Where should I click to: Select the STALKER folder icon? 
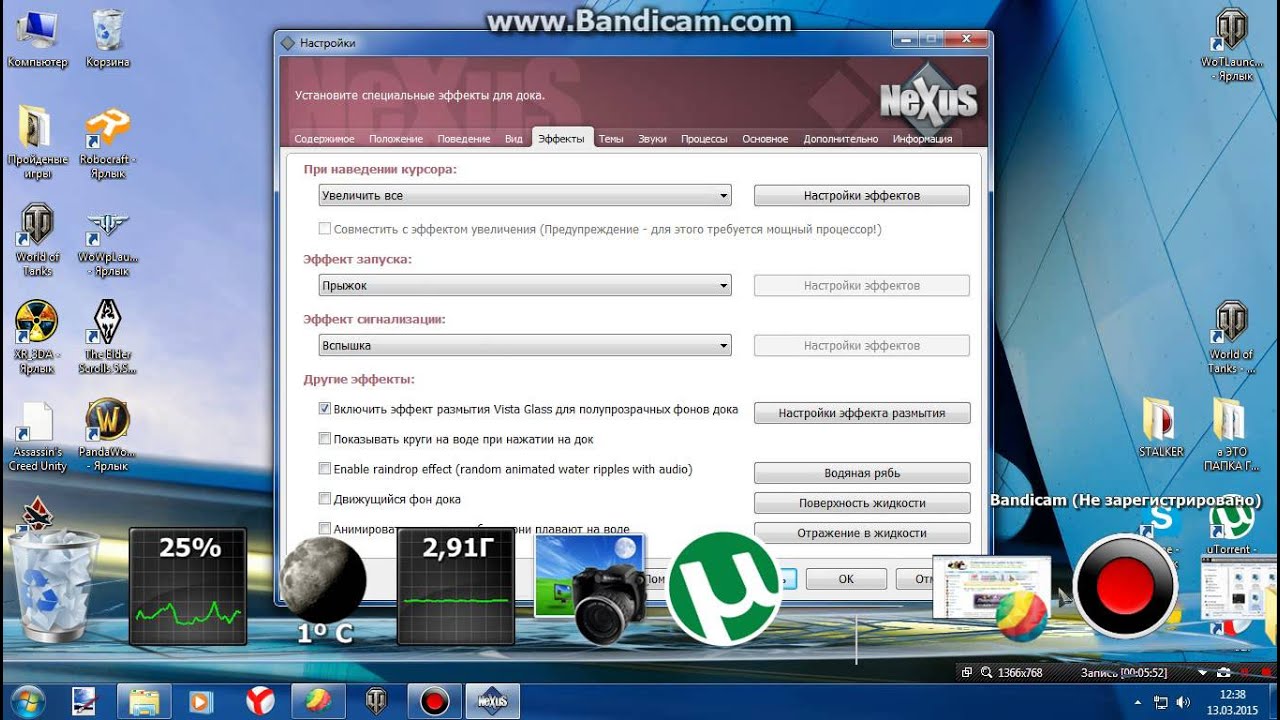(1160, 427)
